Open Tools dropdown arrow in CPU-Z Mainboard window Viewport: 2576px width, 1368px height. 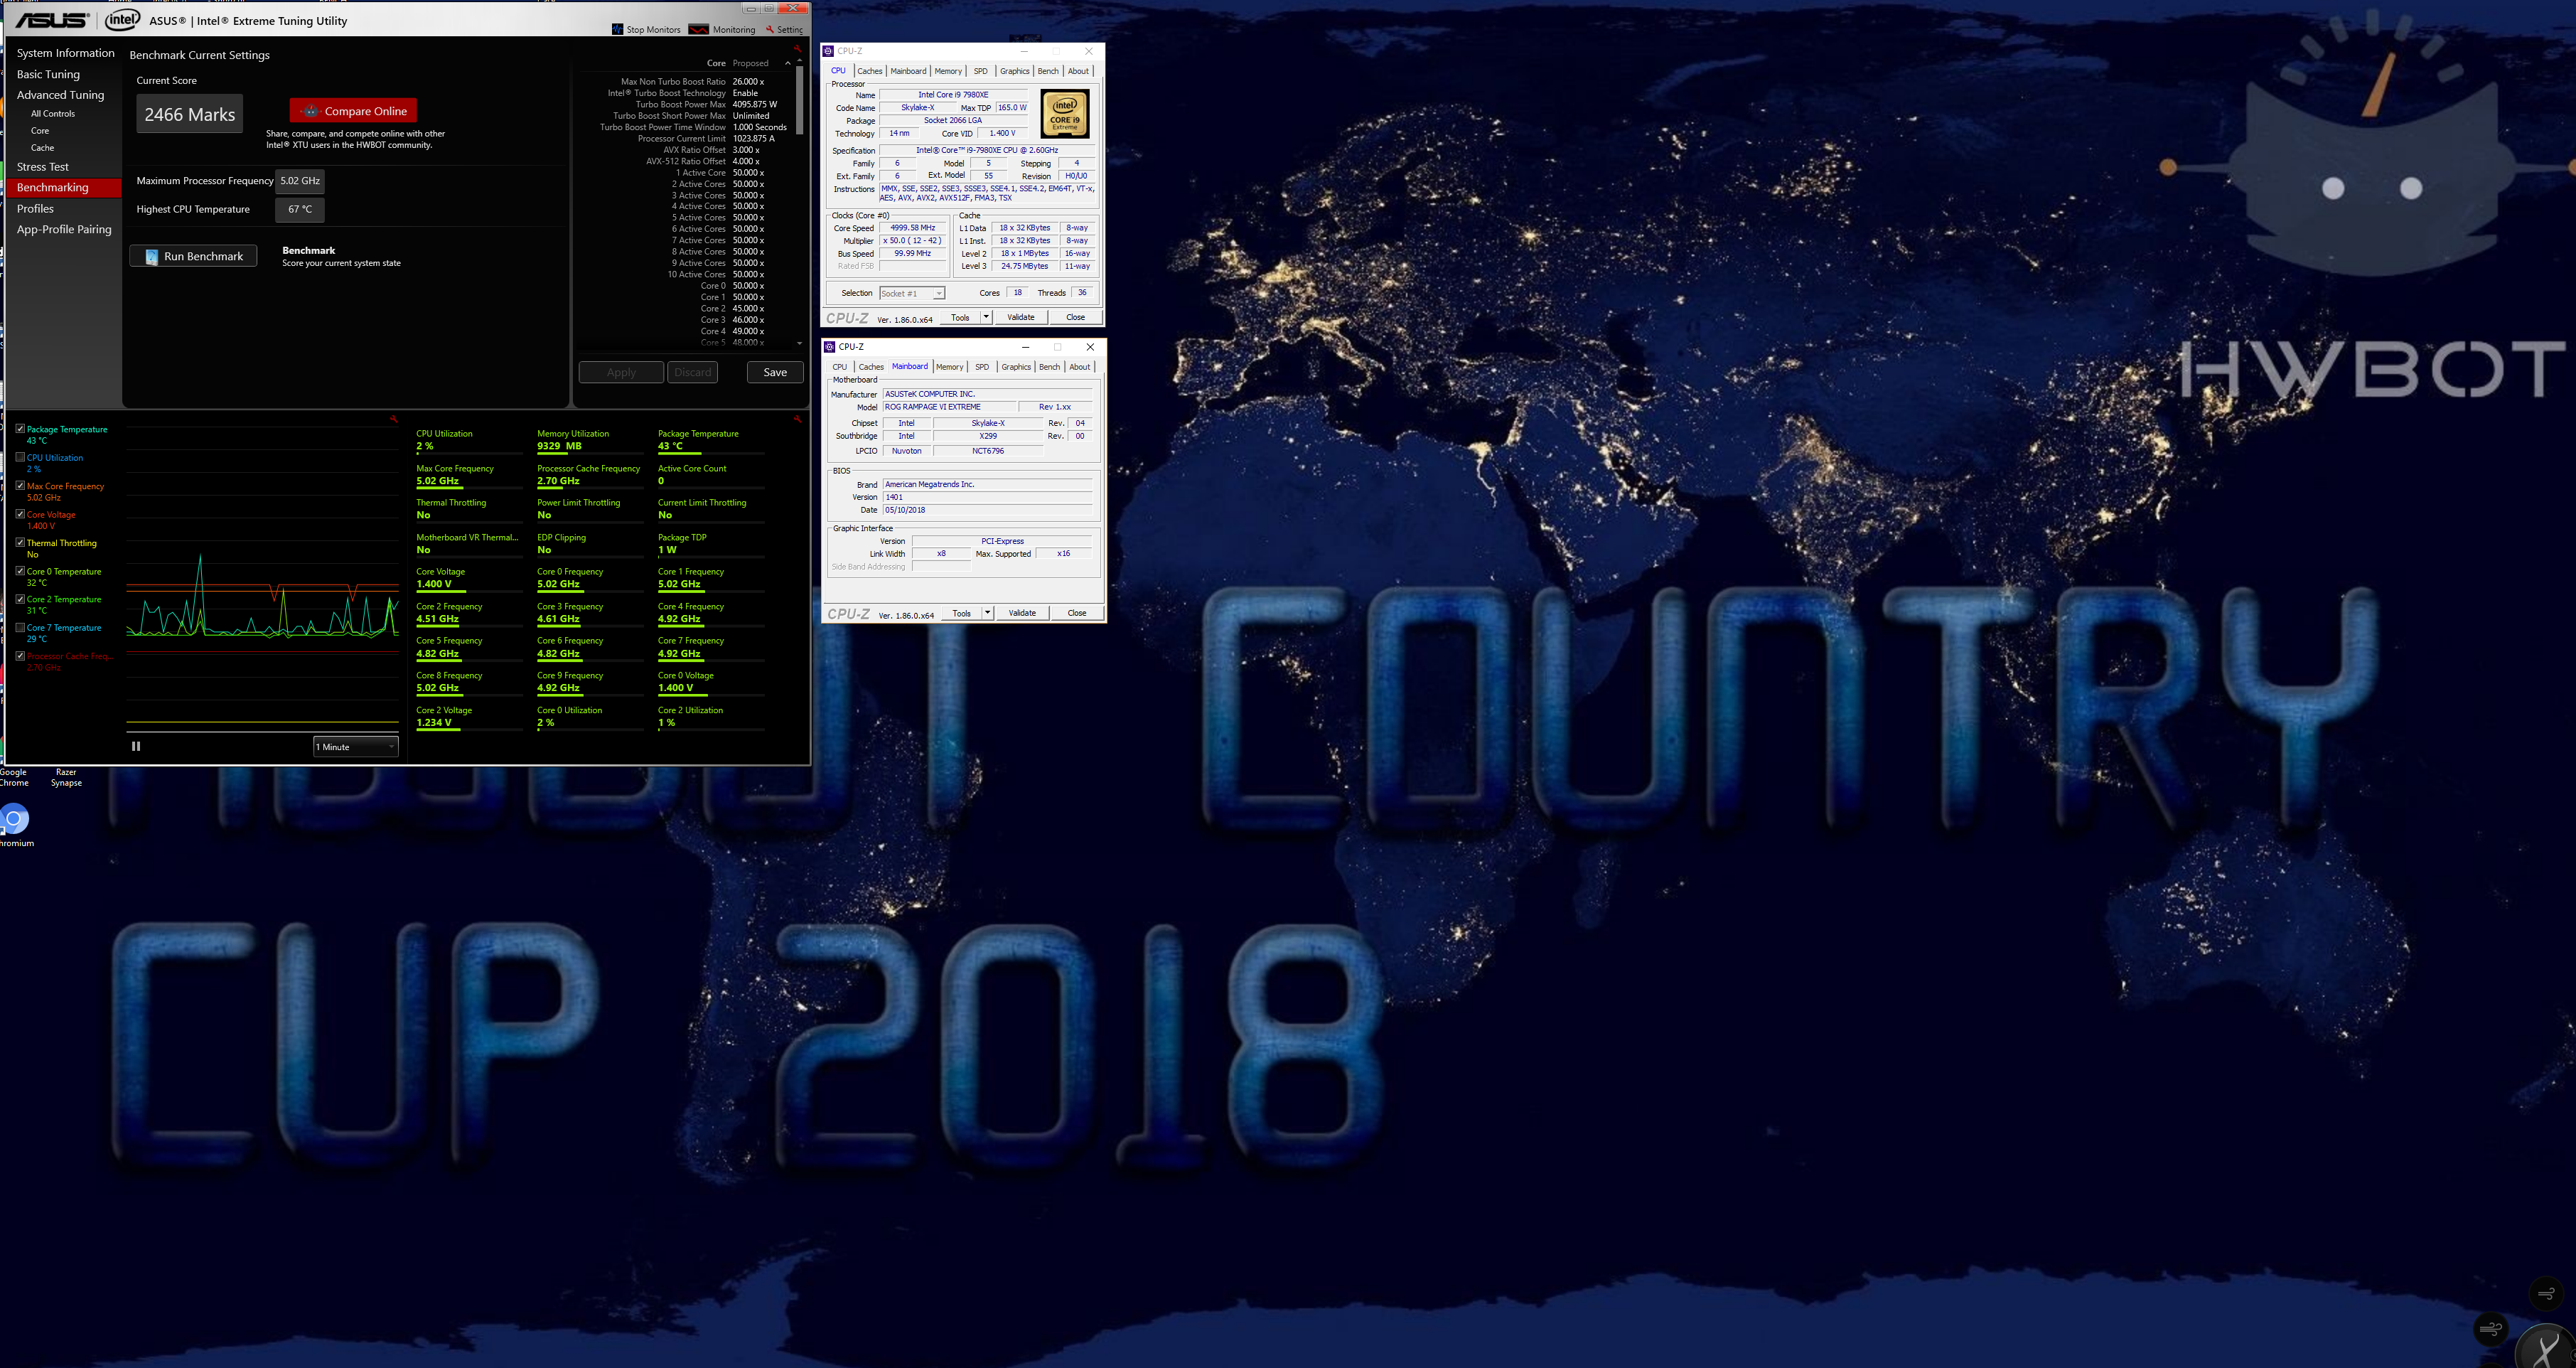tap(987, 613)
